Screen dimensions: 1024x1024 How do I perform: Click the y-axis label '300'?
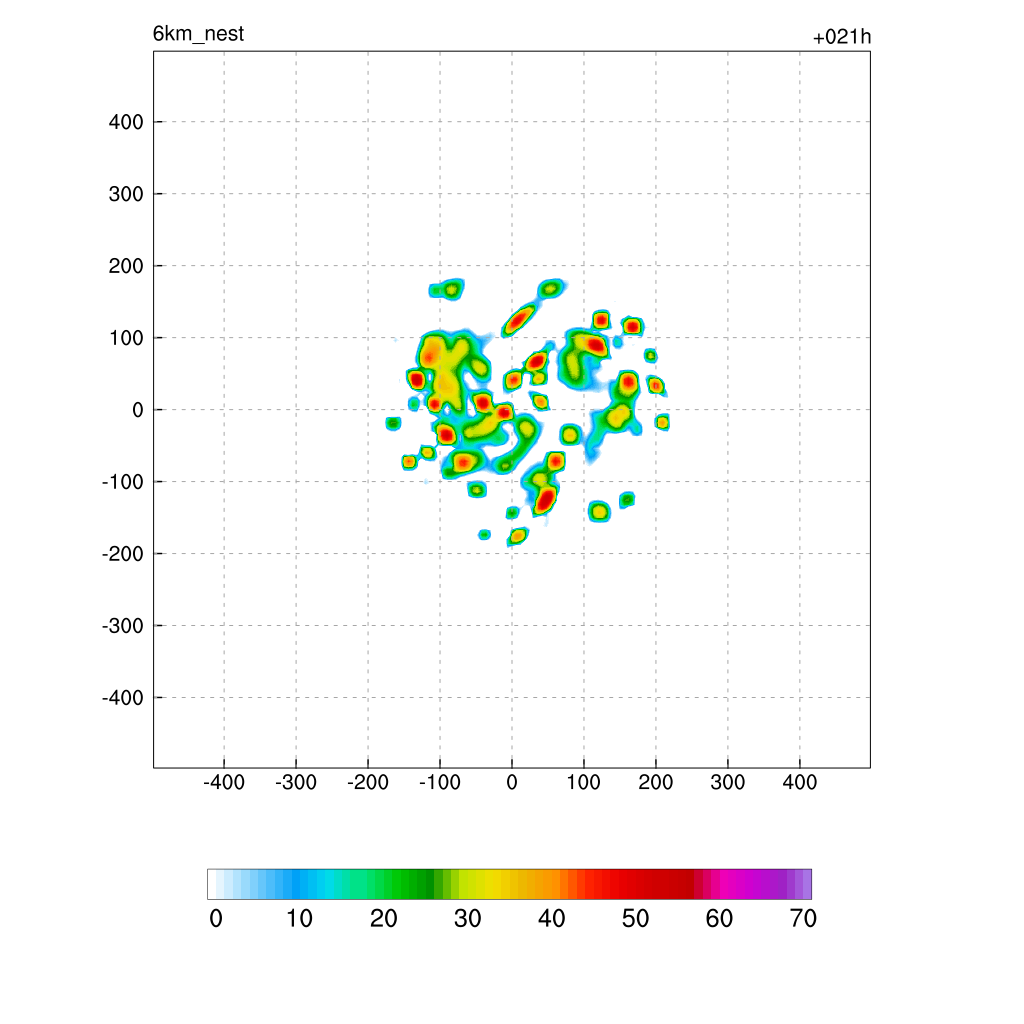tap(126, 194)
